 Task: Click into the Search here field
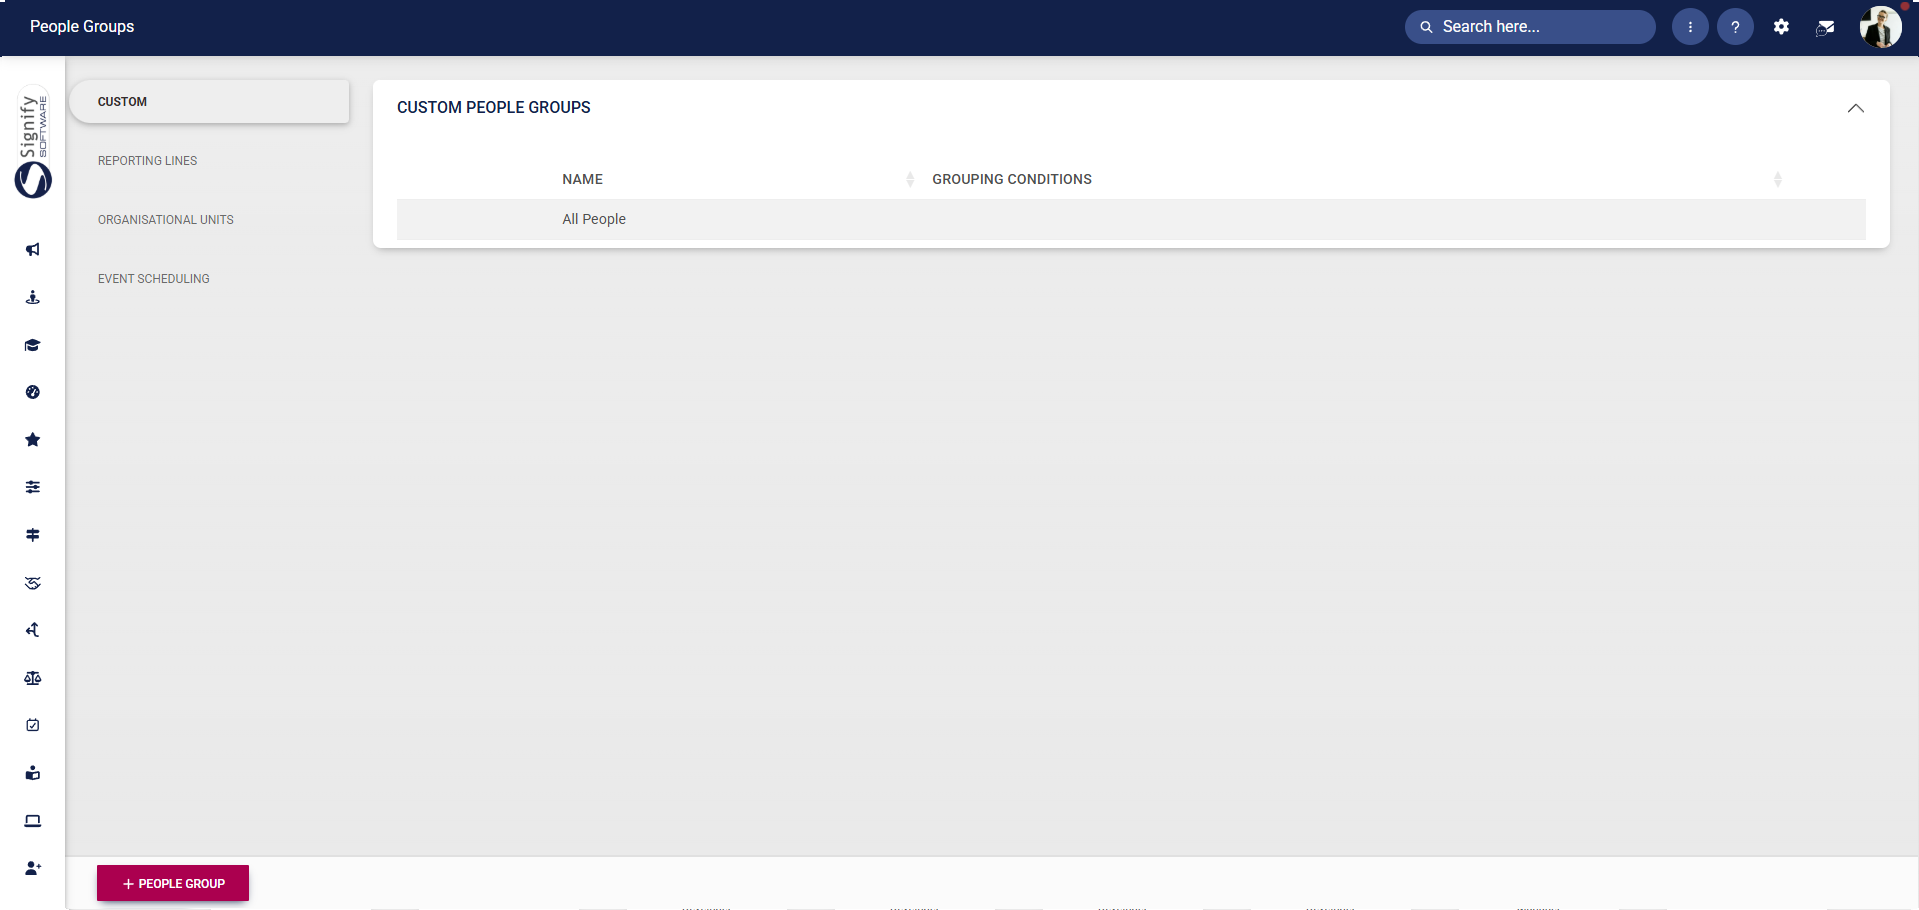click(1540, 27)
